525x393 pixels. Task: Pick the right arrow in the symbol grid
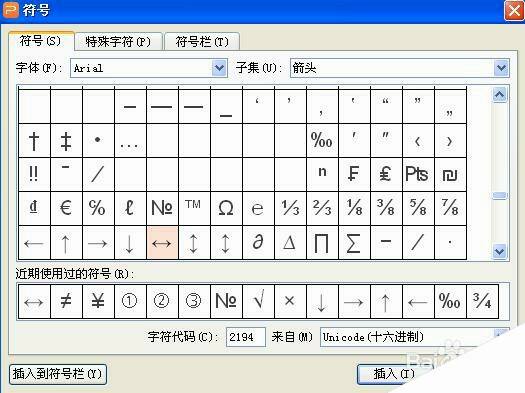point(98,242)
